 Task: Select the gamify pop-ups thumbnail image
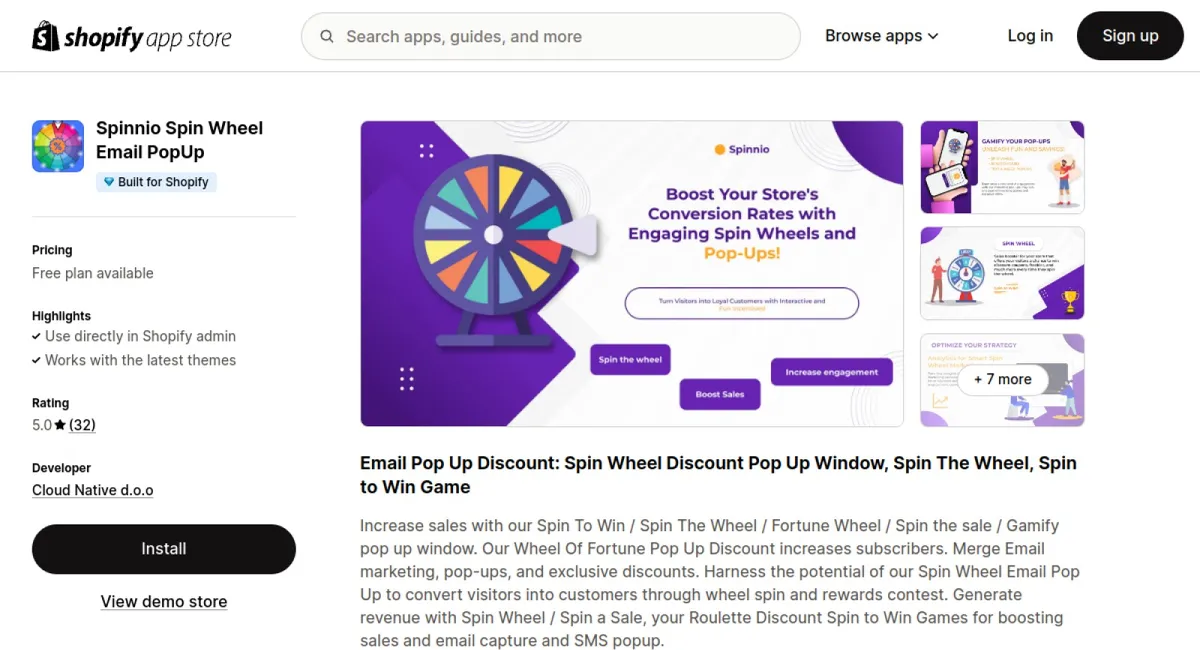1001,167
